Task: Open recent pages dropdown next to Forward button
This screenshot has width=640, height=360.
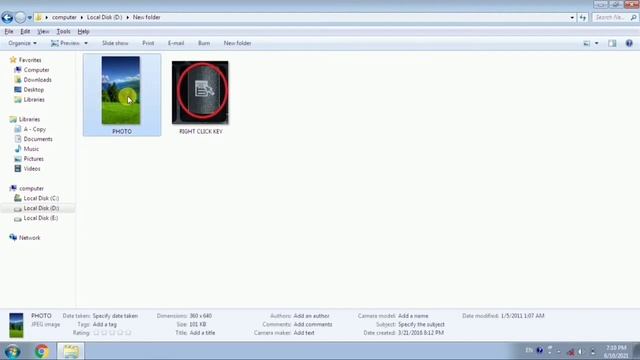Action: 29,18
